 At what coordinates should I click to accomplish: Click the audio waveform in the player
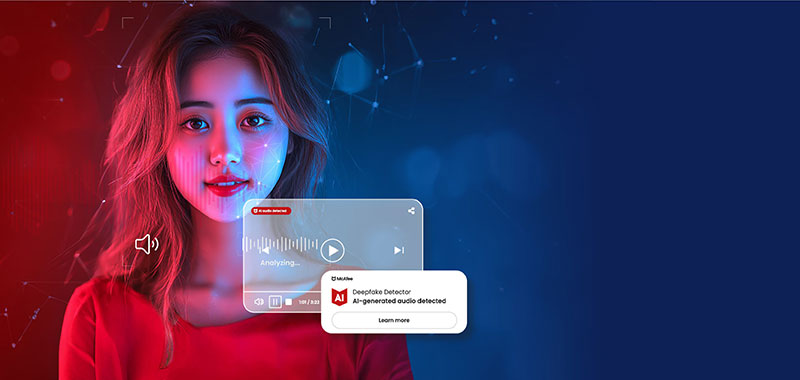coord(280,244)
